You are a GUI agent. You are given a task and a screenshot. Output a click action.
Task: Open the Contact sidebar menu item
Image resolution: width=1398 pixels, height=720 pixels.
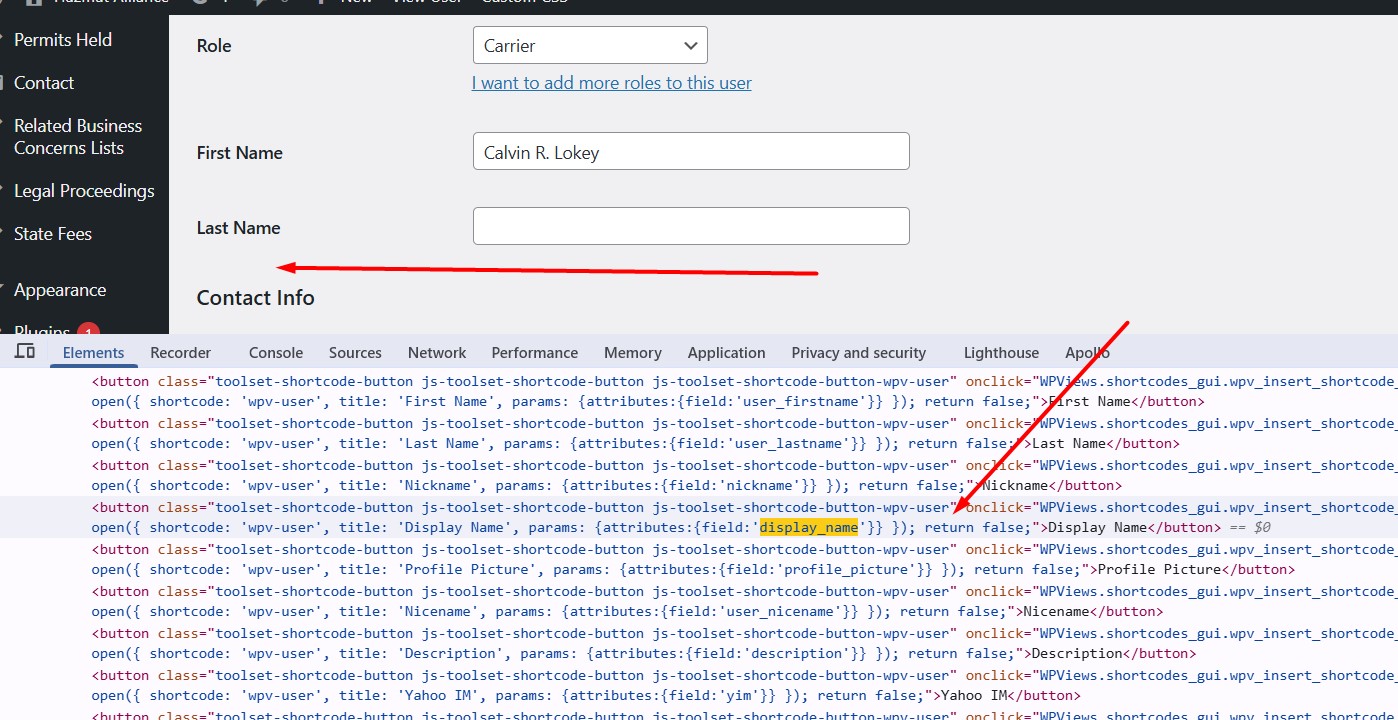coord(44,83)
